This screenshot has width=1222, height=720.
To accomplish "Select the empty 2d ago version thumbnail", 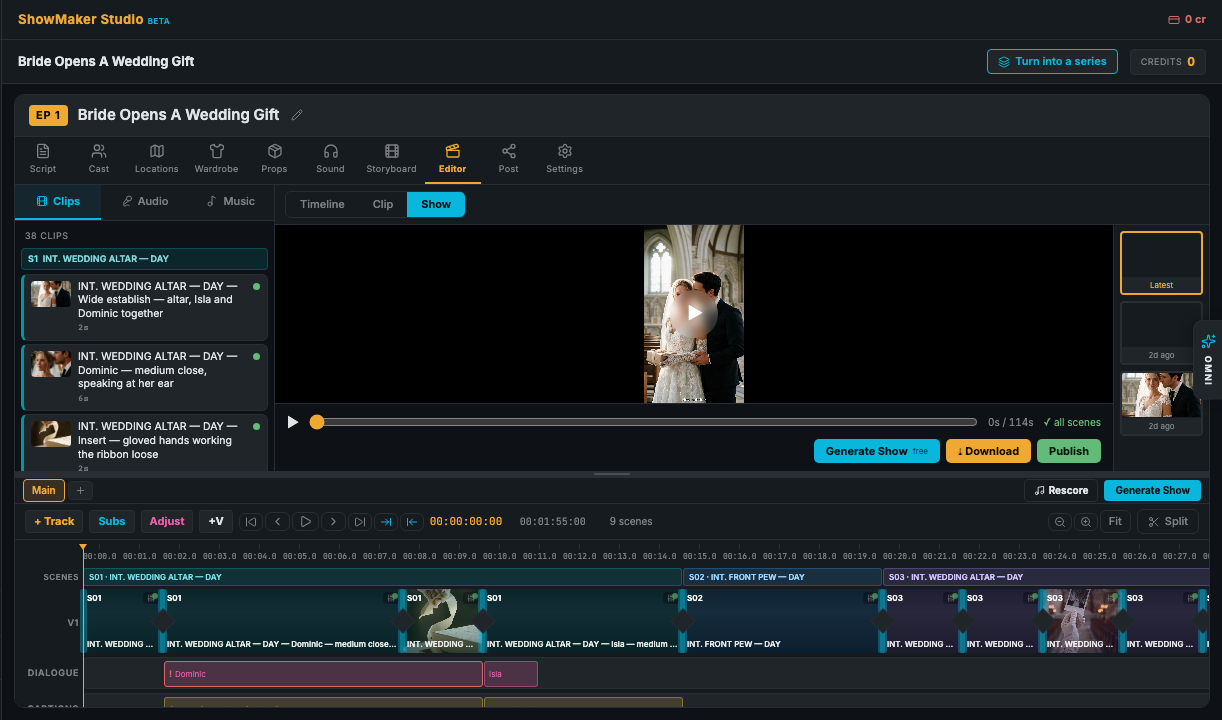I will [1161, 334].
